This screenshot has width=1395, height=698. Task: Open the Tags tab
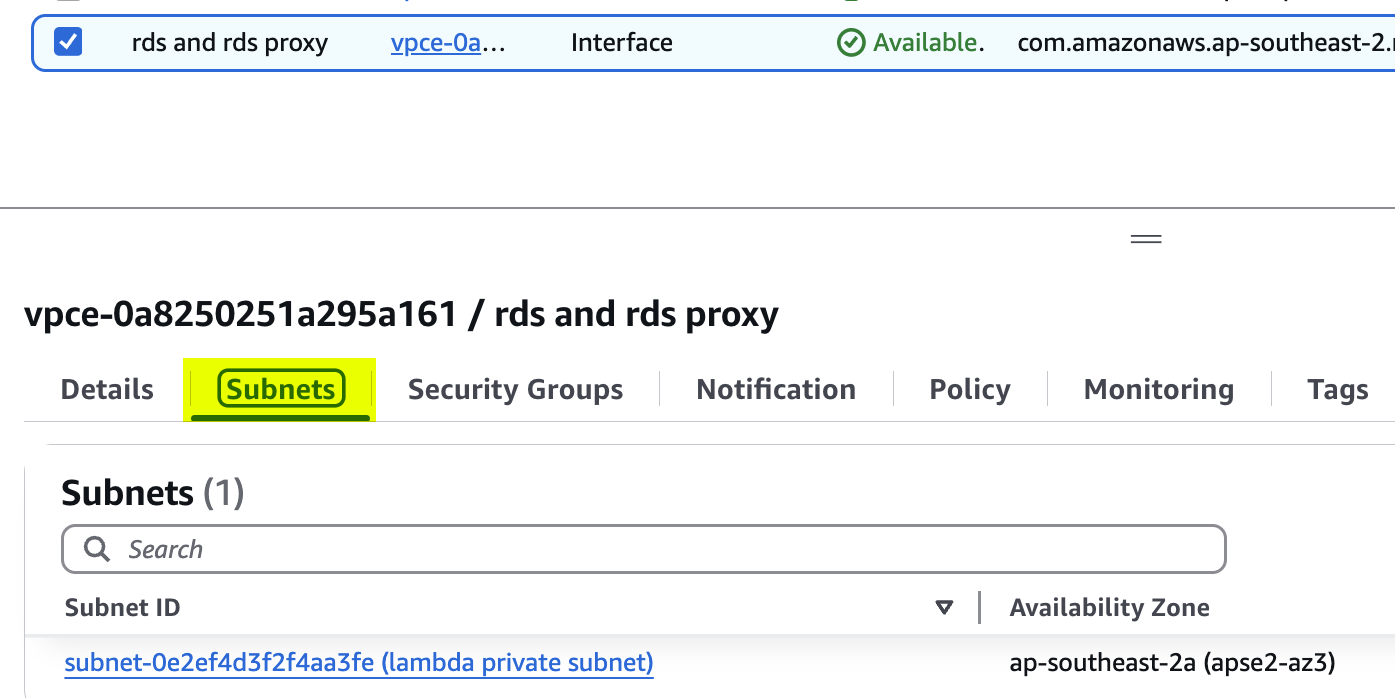click(x=1338, y=389)
